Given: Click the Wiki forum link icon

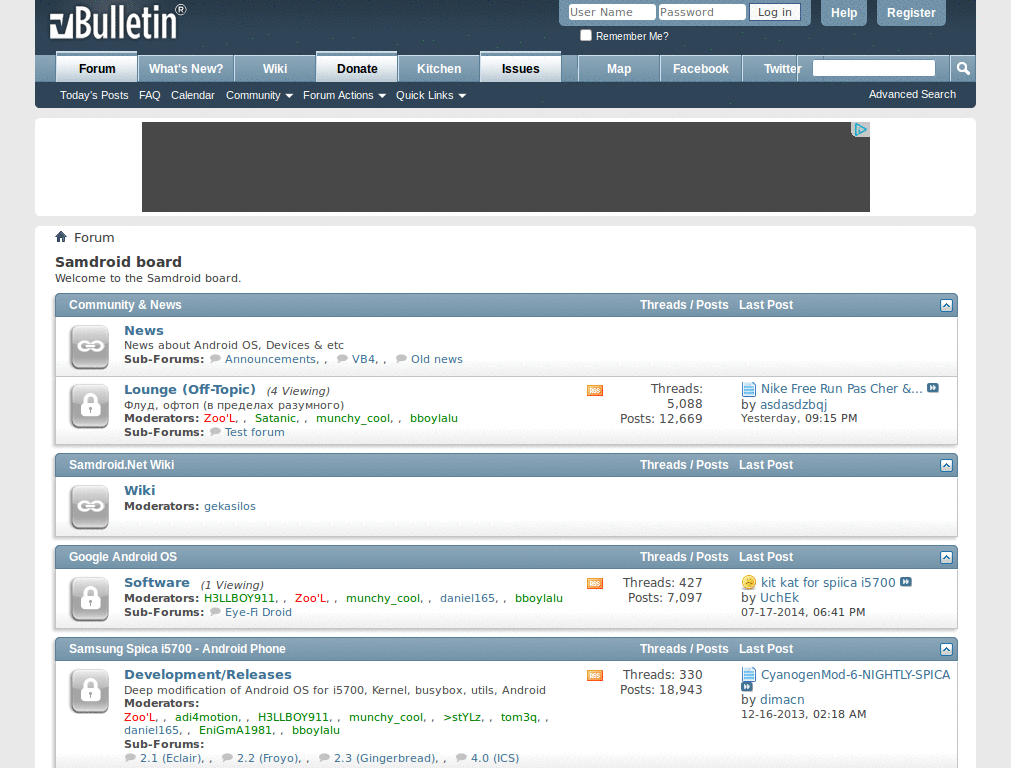Looking at the screenshot, I should (x=90, y=506).
